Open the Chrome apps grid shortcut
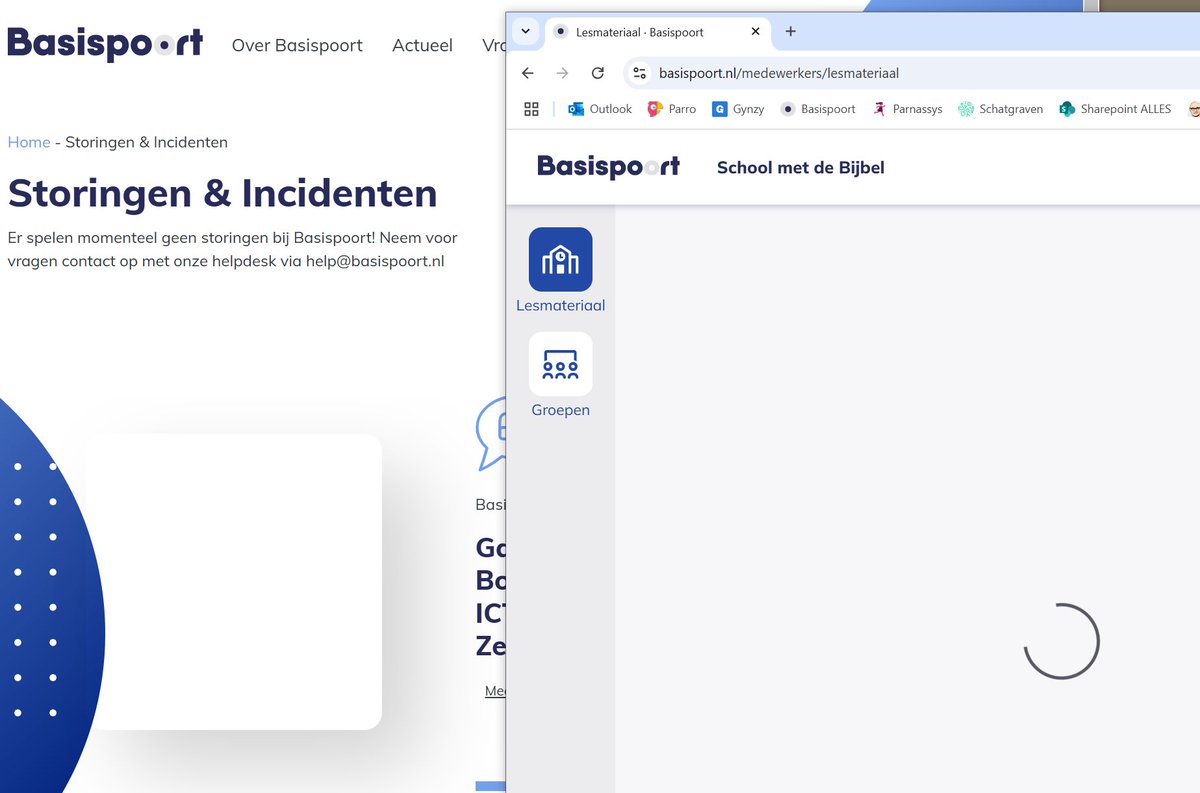The width and height of the screenshot is (1200, 793). (532, 109)
